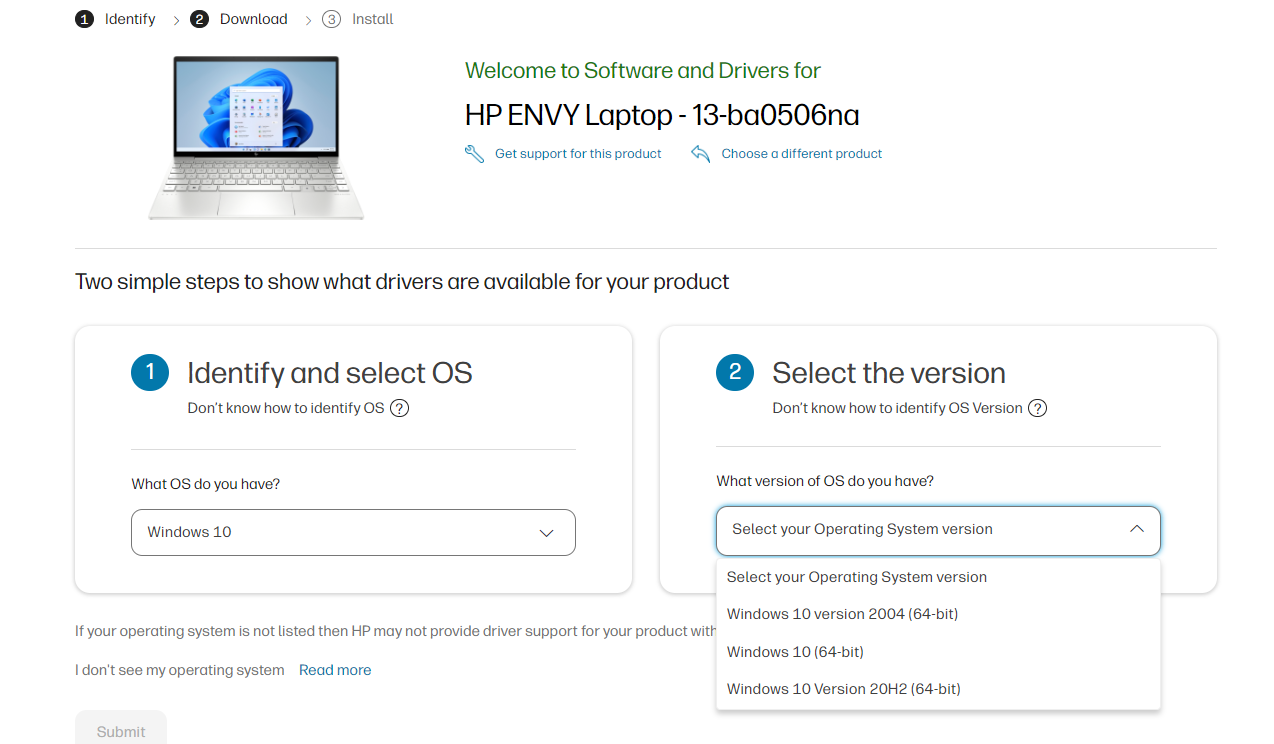Select Windows 10 version 2004 (64-bit)
The height and width of the screenshot is (744, 1274).
point(842,614)
